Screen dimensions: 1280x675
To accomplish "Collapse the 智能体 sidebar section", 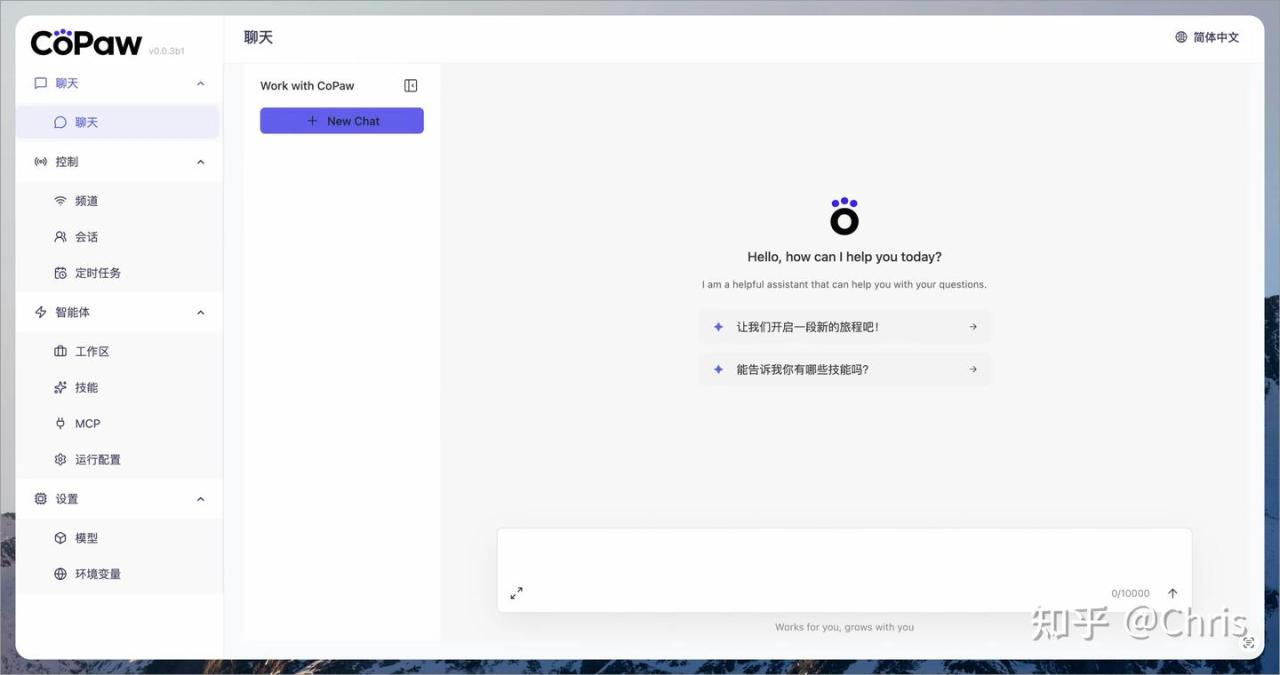I will 200,313.
